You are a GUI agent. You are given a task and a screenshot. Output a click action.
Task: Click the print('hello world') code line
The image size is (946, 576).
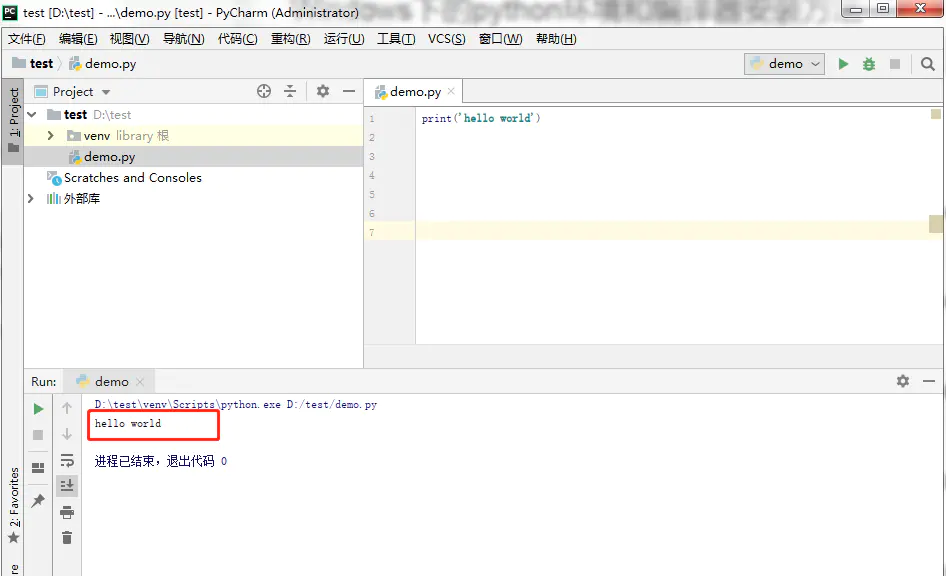click(481, 118)
